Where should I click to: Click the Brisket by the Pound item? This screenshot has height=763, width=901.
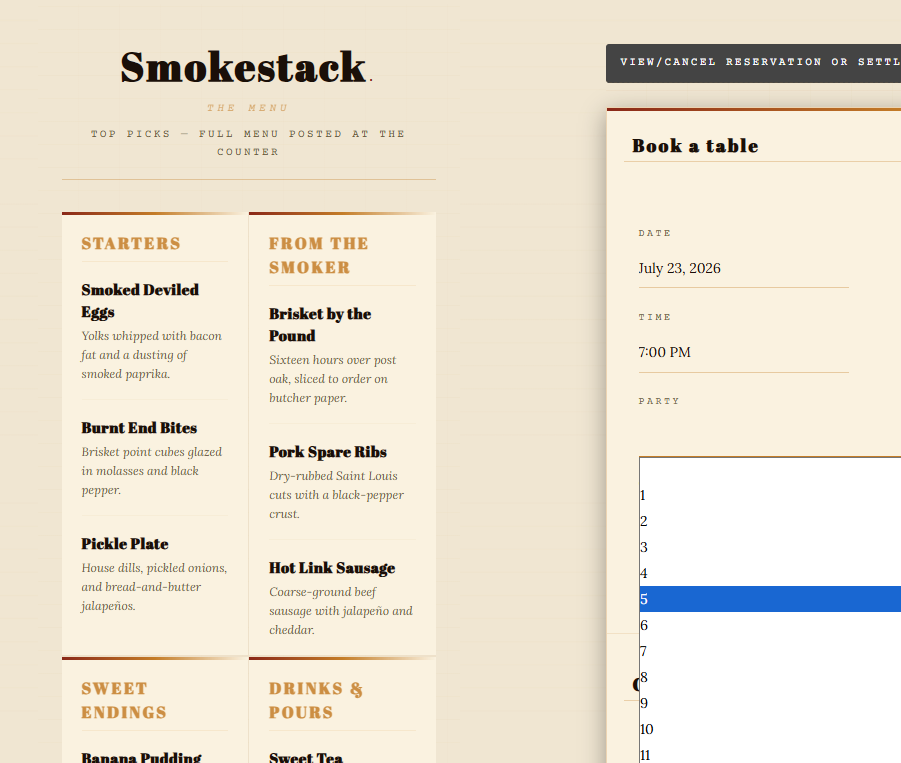tap(320, 325)
